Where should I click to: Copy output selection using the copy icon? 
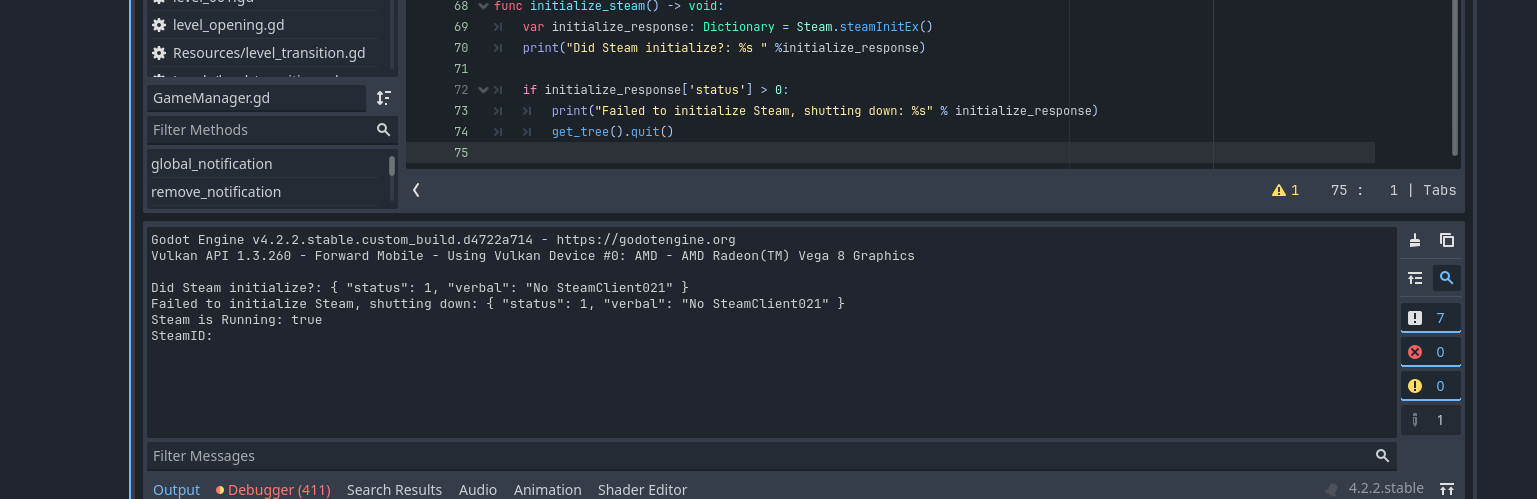pos(1446,240)
